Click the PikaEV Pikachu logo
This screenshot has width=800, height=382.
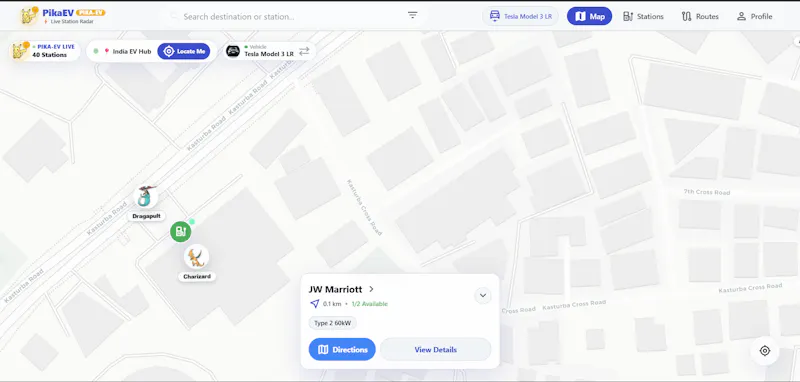pos(29,16)
